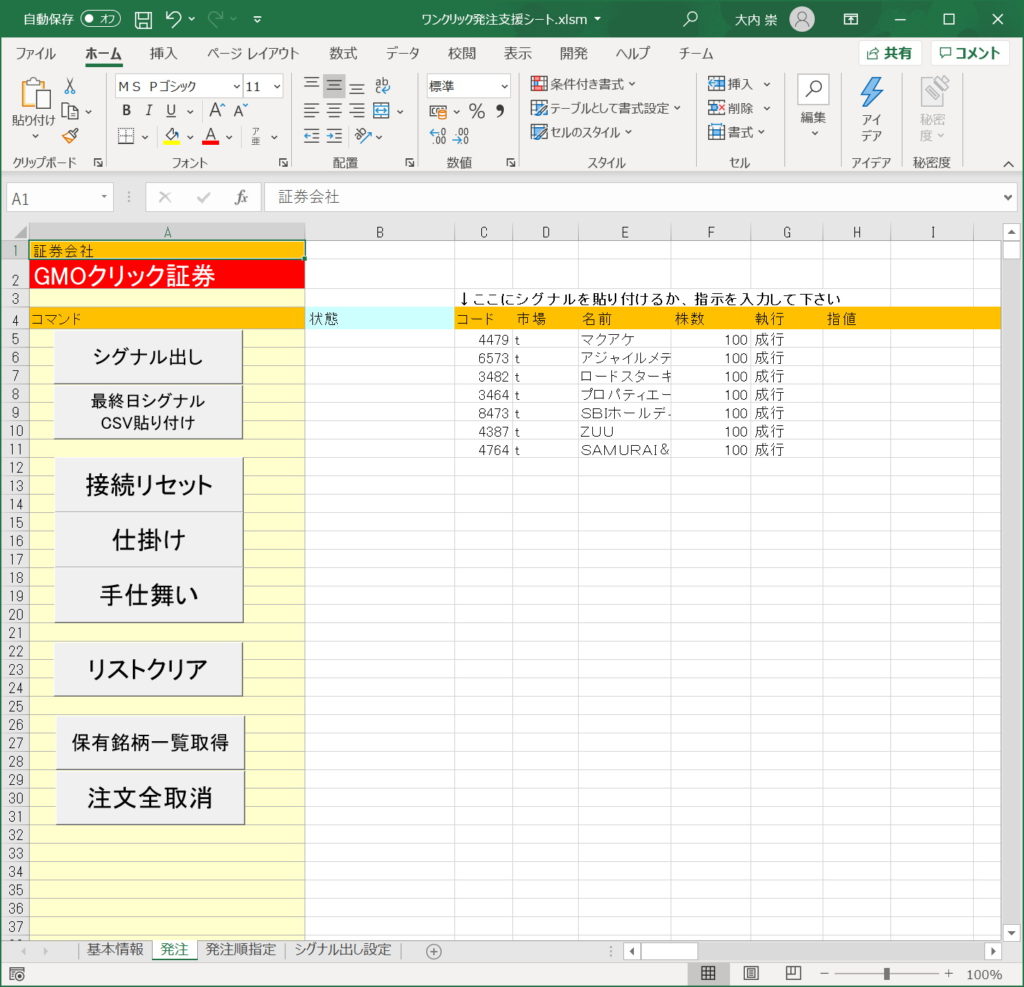Increase decimal places shown

tap(438, 136)
